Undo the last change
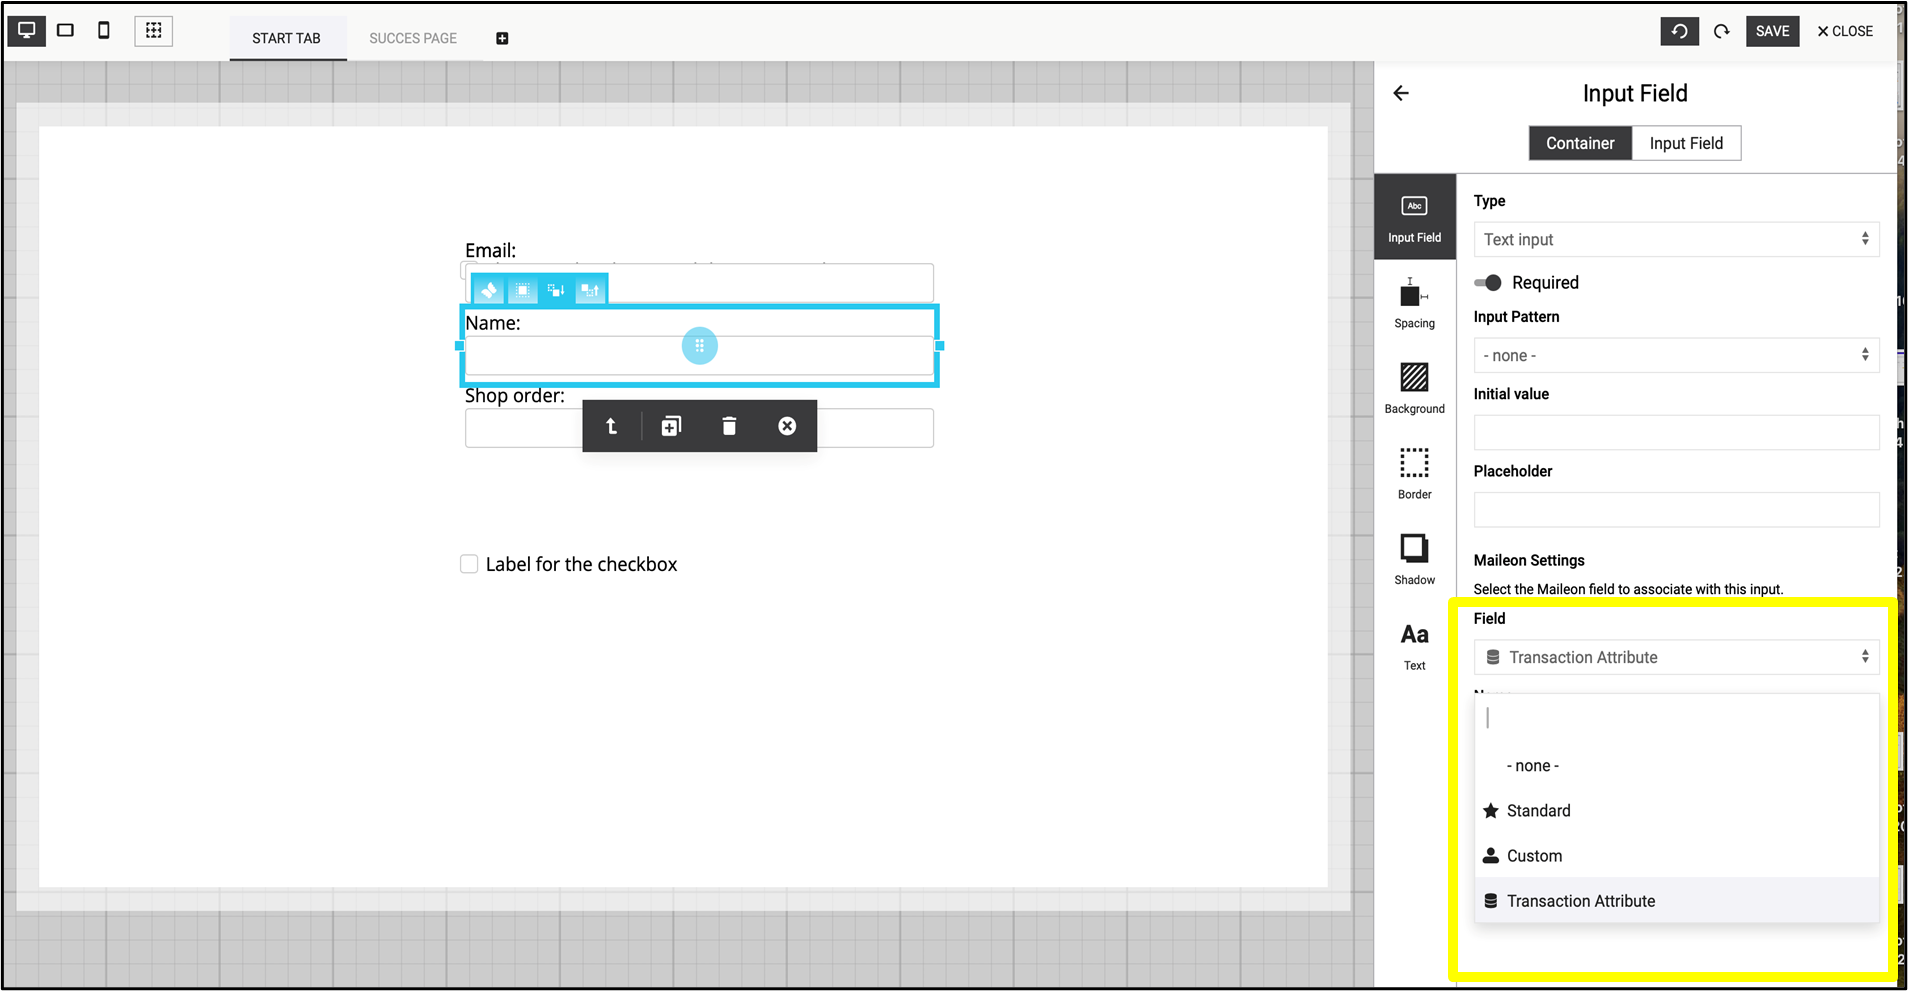This screenshot has width=1908, height=991. (x=1680, y=31)
